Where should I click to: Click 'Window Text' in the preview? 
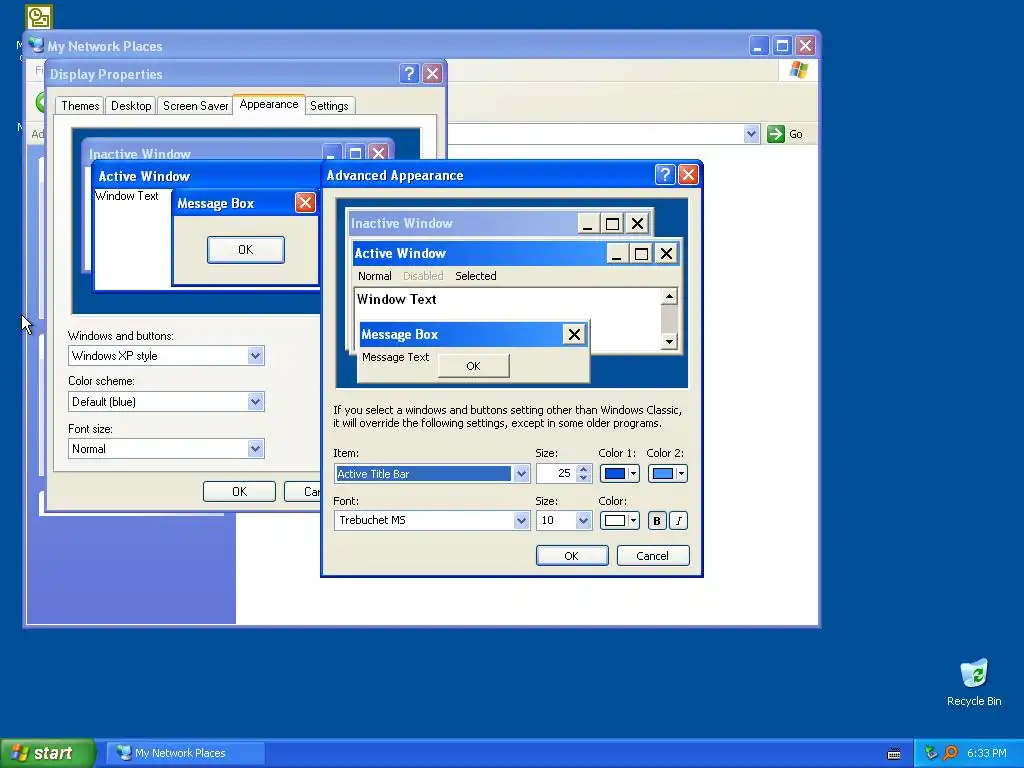pos(396,299)
